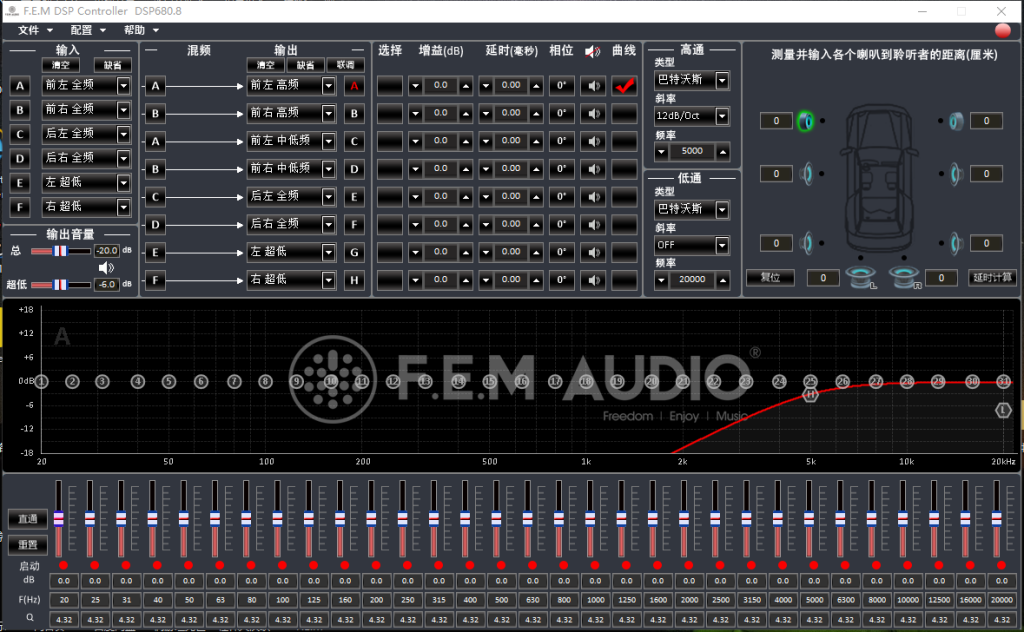Tick the 选择 box for output channel A
The height and width of the screenshot is (632, 1024).
390,86
